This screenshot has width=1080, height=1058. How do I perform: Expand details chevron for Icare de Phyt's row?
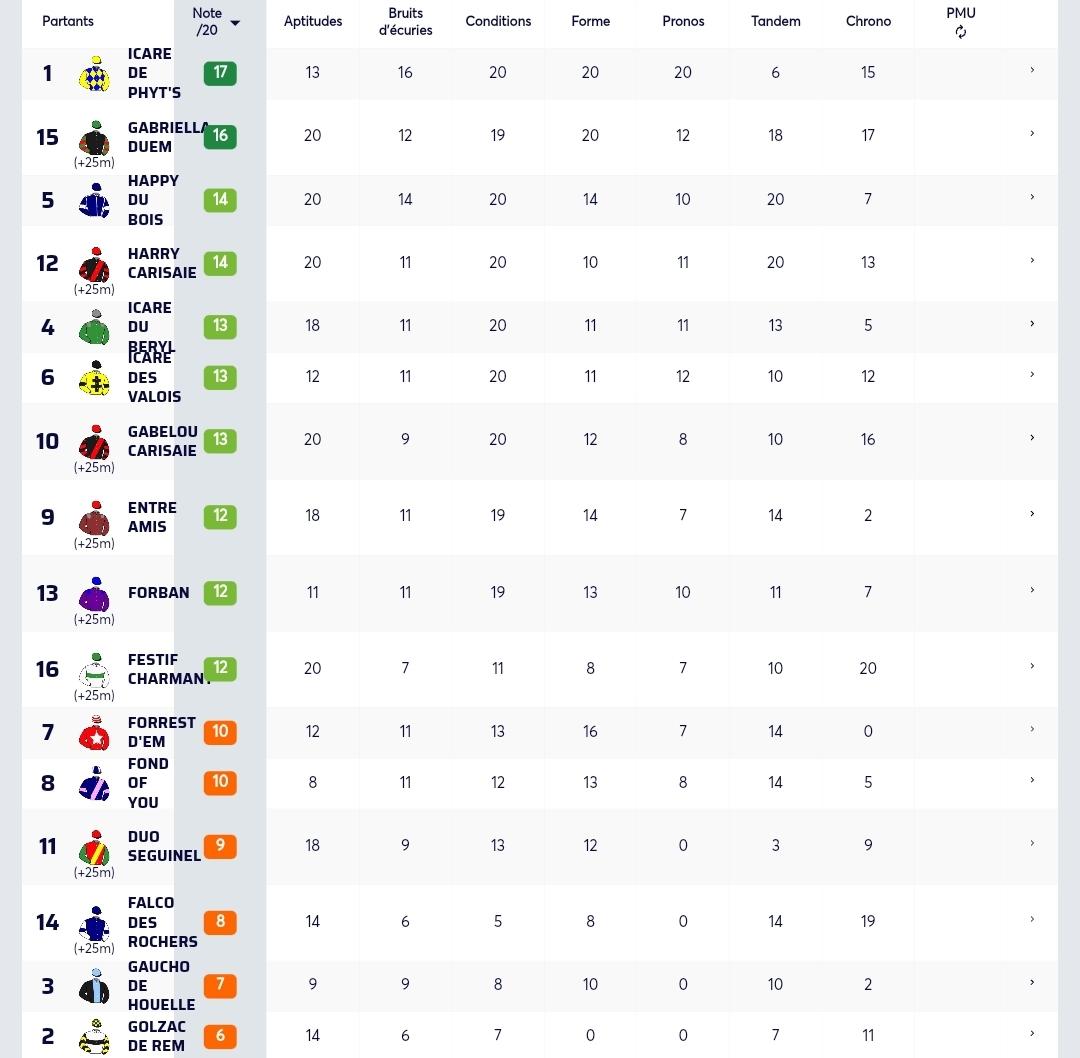1032,70
